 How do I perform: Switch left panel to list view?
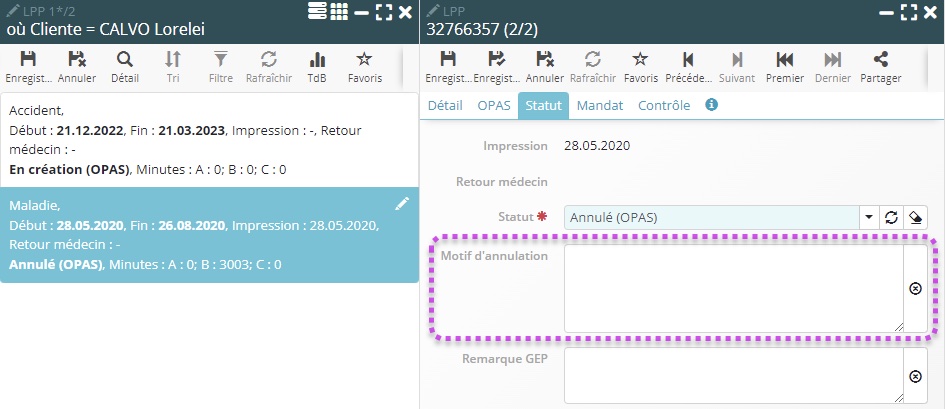coord(317,12)
